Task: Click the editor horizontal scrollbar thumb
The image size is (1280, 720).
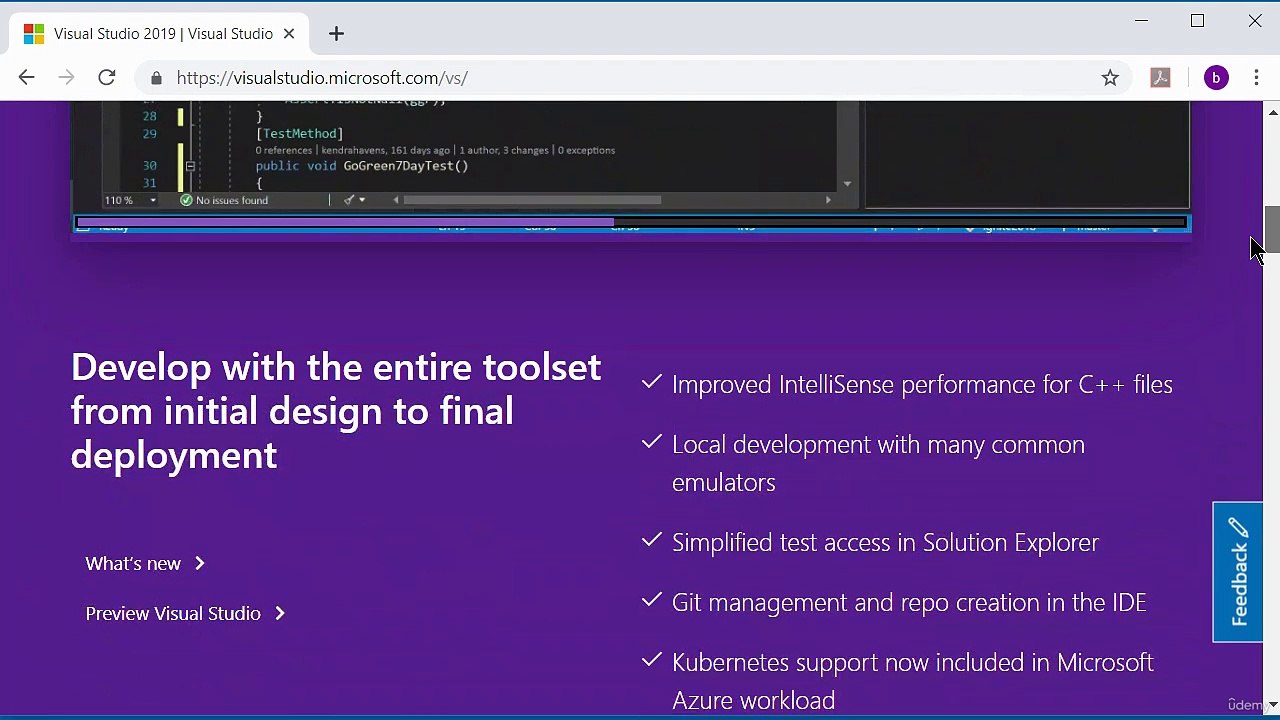Action: point(532,200)
